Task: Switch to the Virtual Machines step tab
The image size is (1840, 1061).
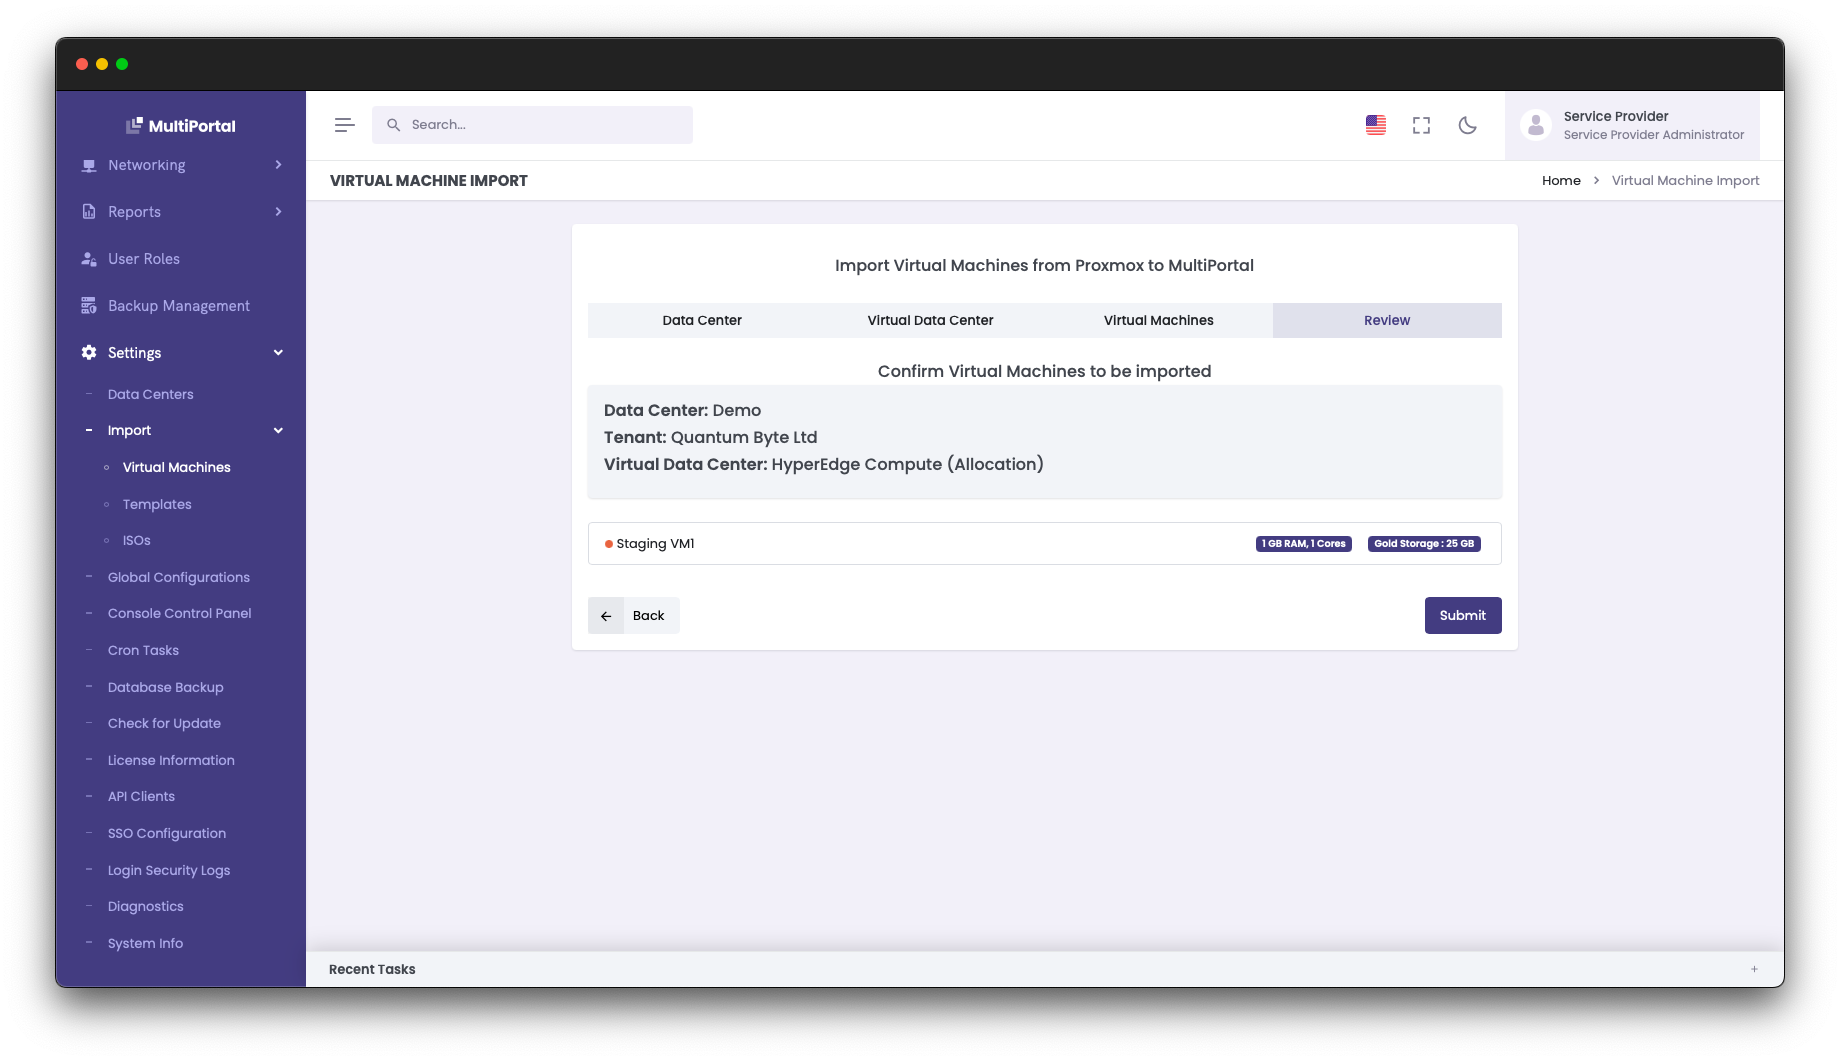Action: 1158,320
